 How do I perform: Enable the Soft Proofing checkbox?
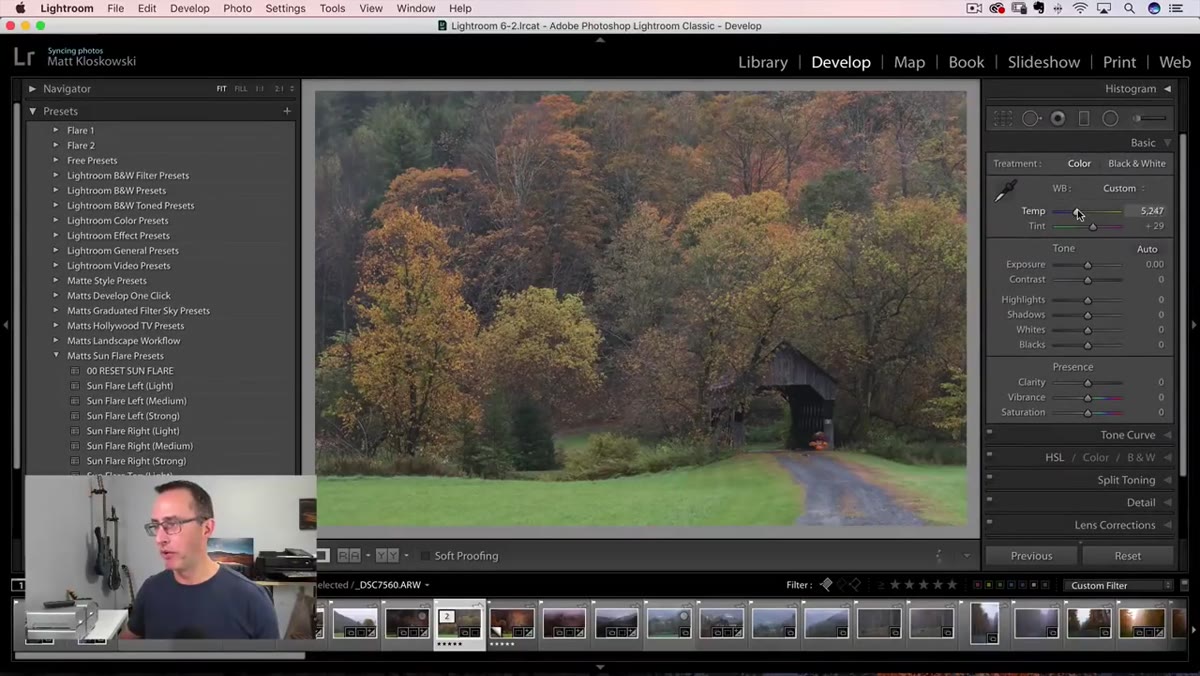[425, 556]
